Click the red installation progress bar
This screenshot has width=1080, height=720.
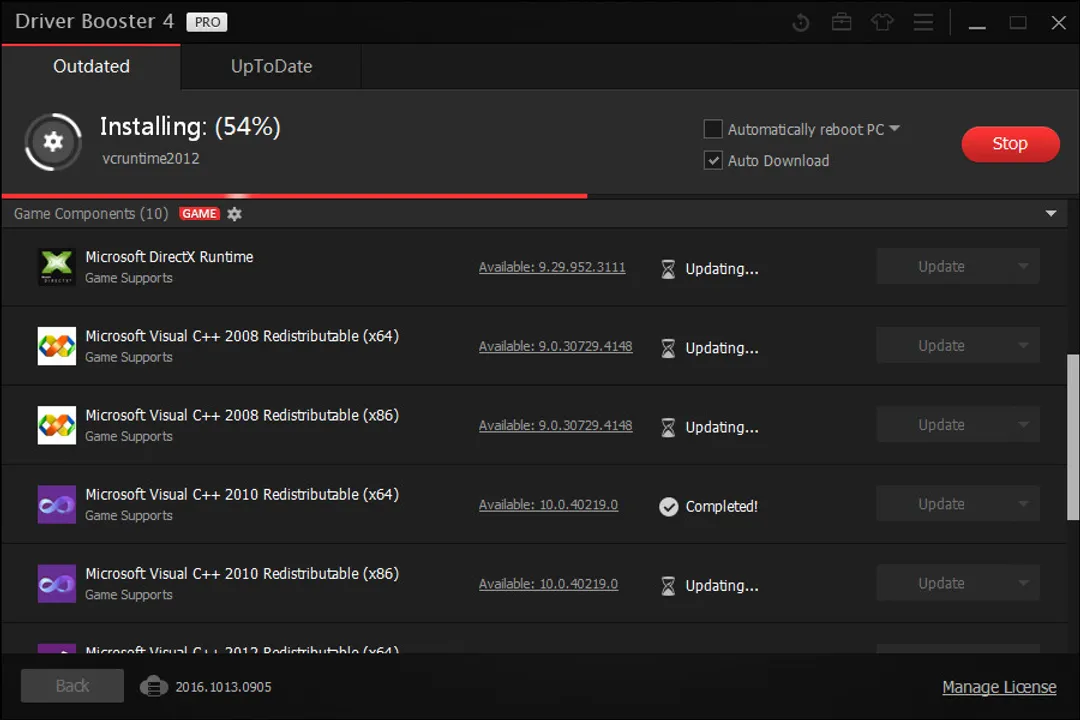coord(295,196)
